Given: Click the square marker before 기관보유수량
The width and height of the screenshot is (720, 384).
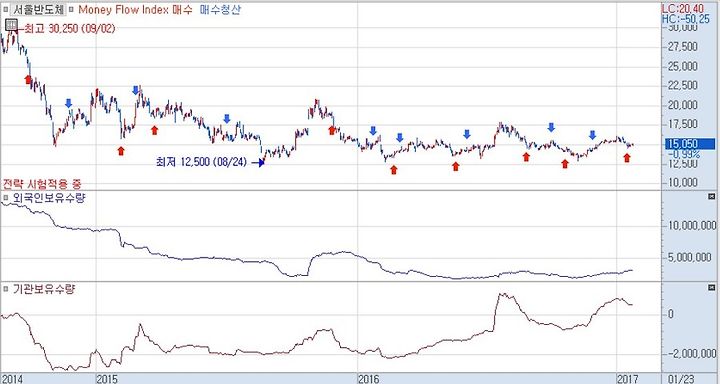Looking at the screenshot, I should click(6, 289).
